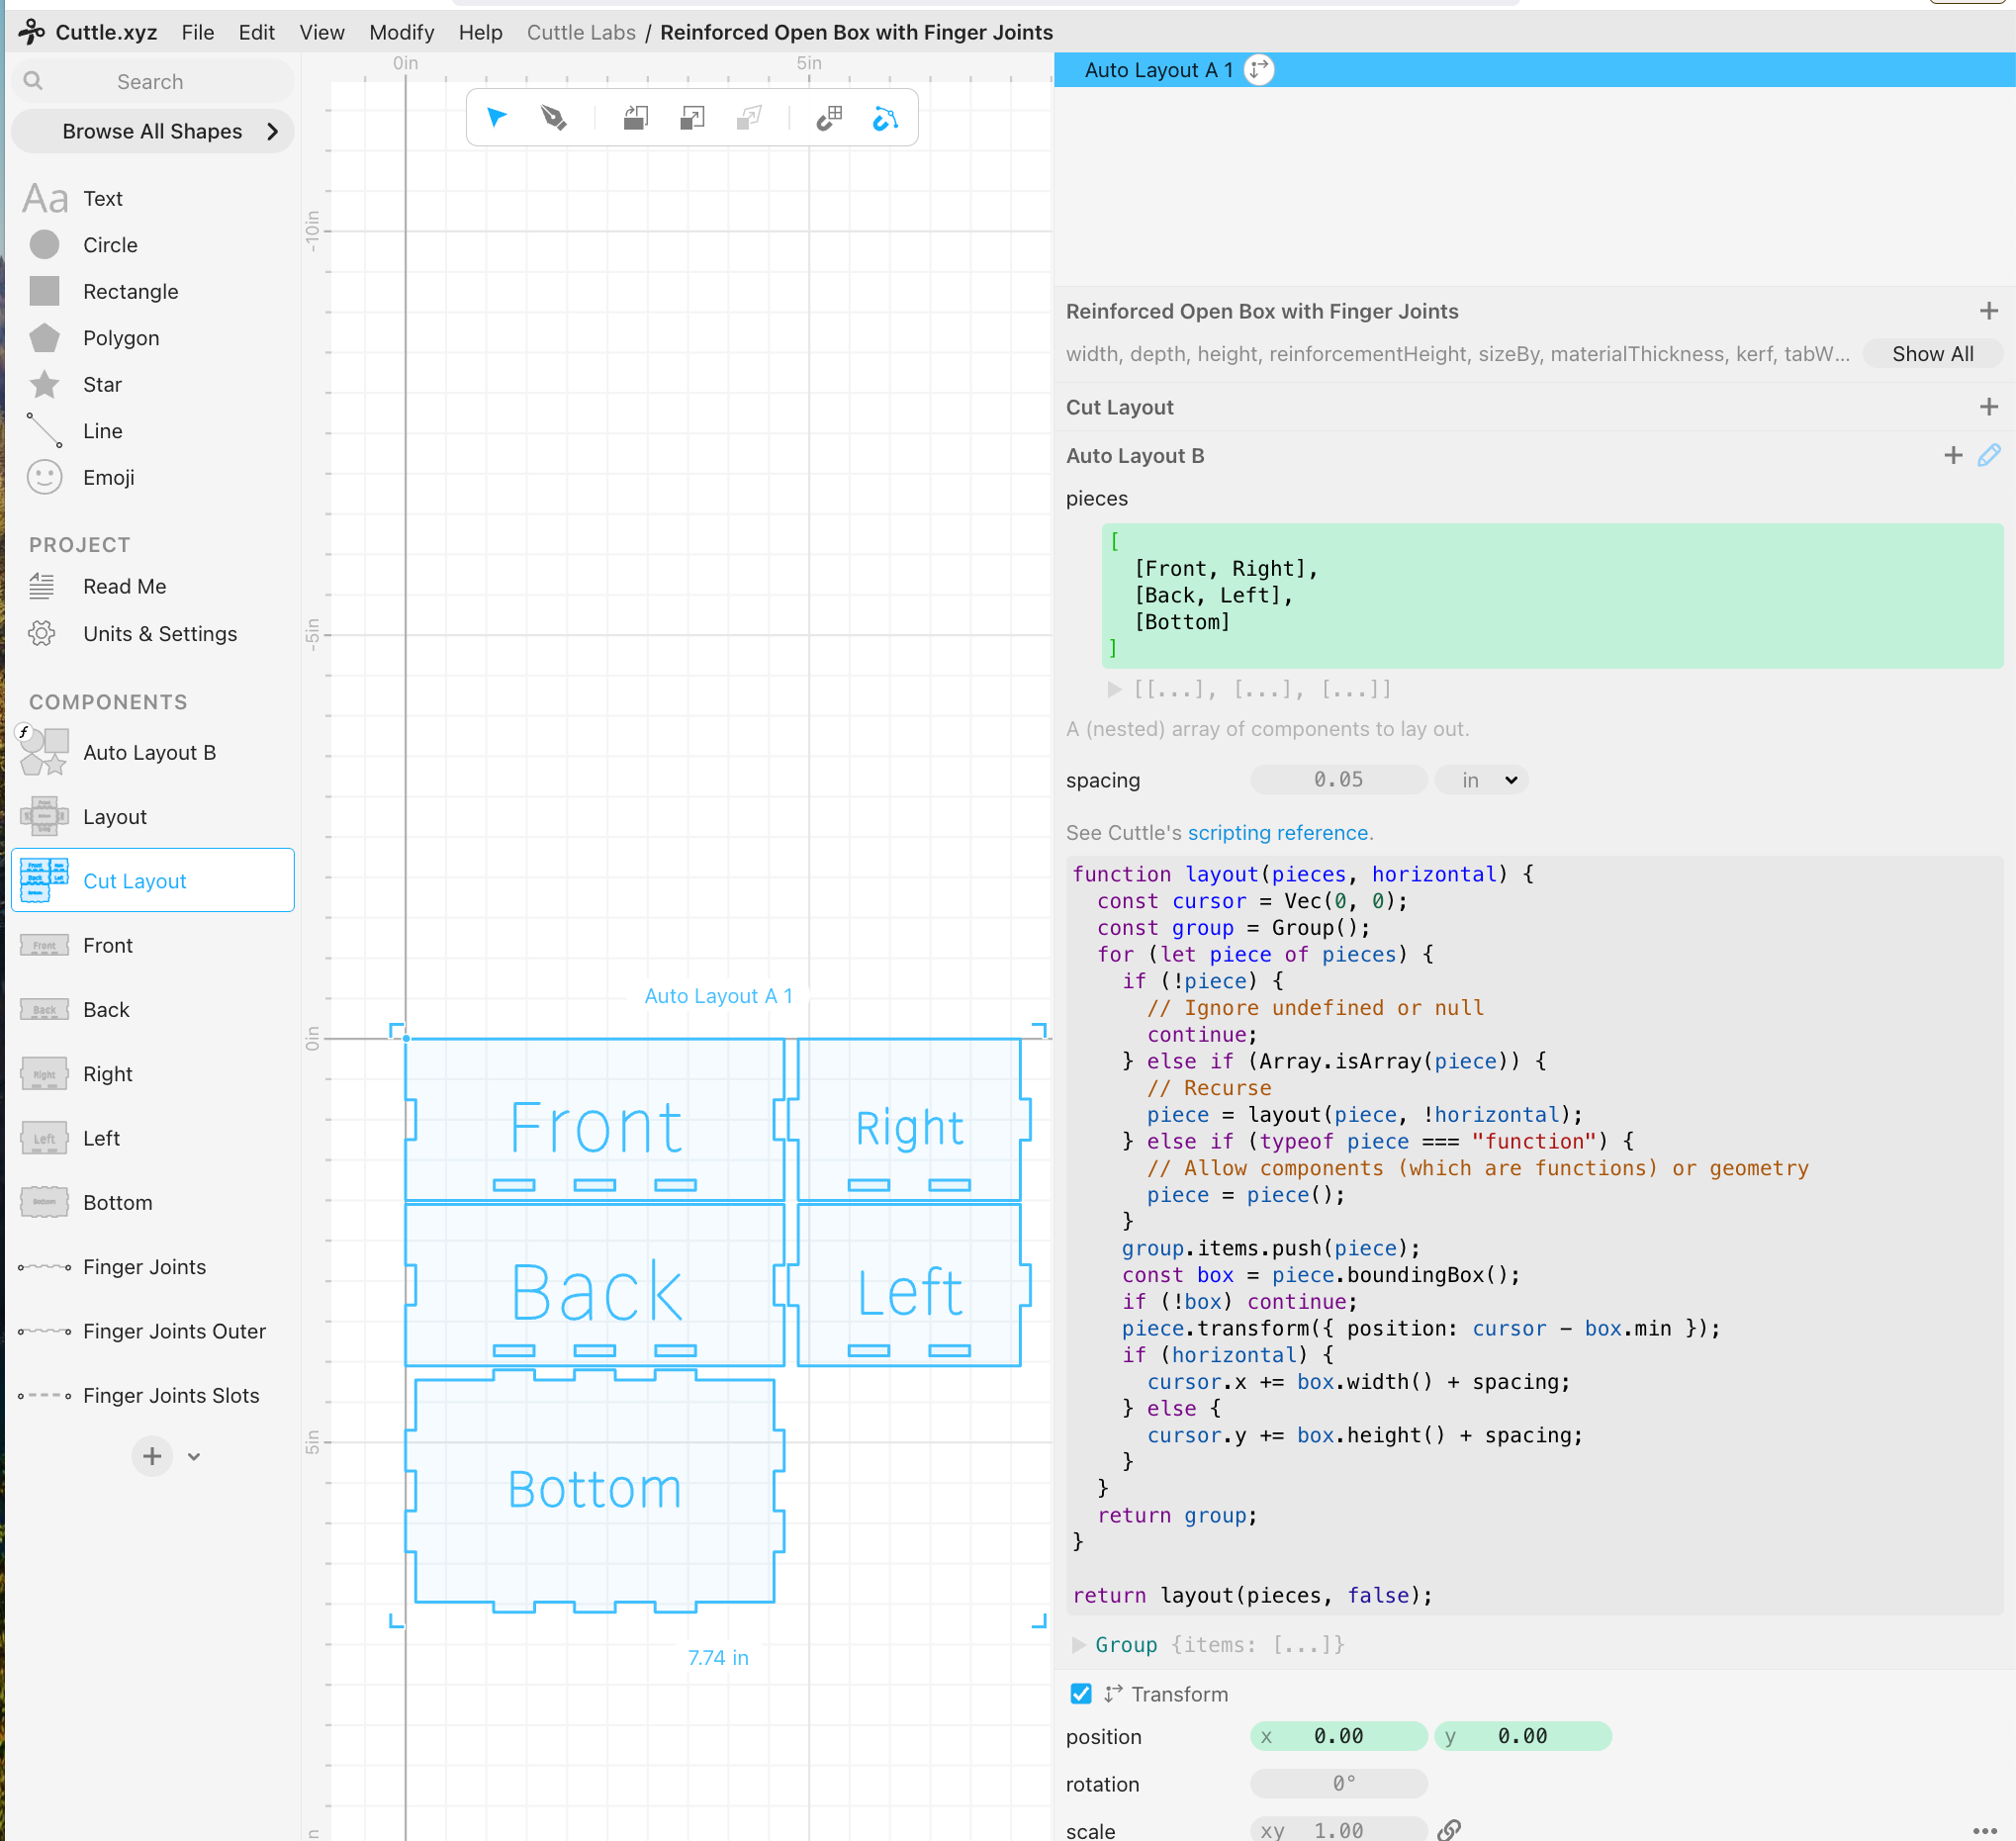Show All project parameters

click(1932, 354)
